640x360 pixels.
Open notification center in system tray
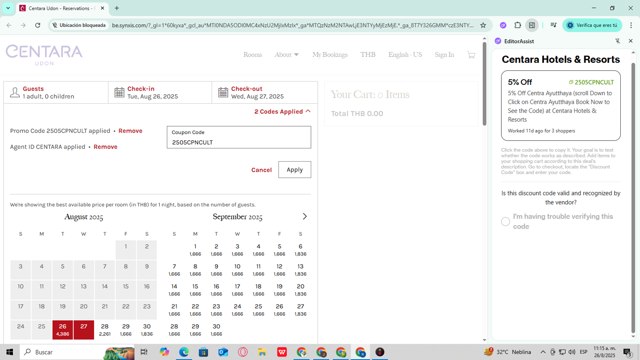628,352
